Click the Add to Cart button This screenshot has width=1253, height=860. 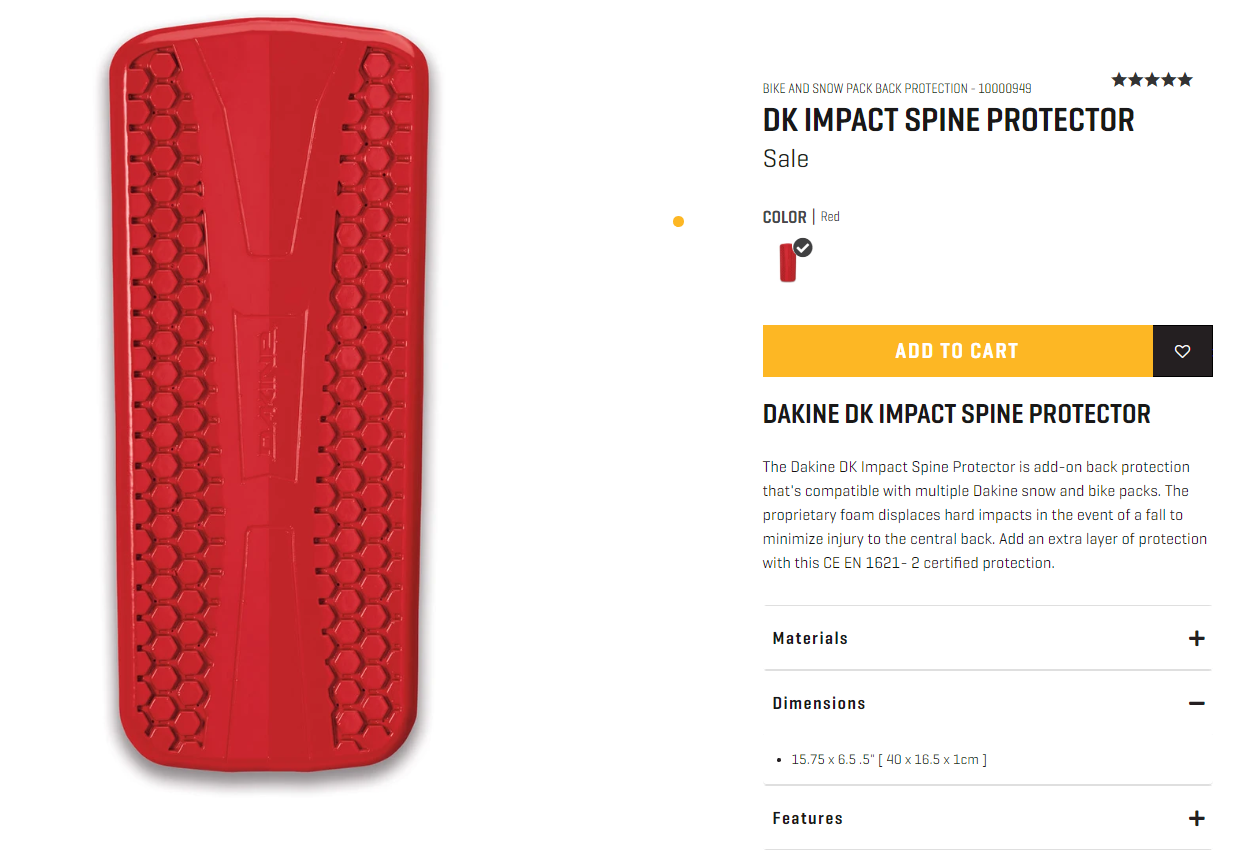point(957,351)
